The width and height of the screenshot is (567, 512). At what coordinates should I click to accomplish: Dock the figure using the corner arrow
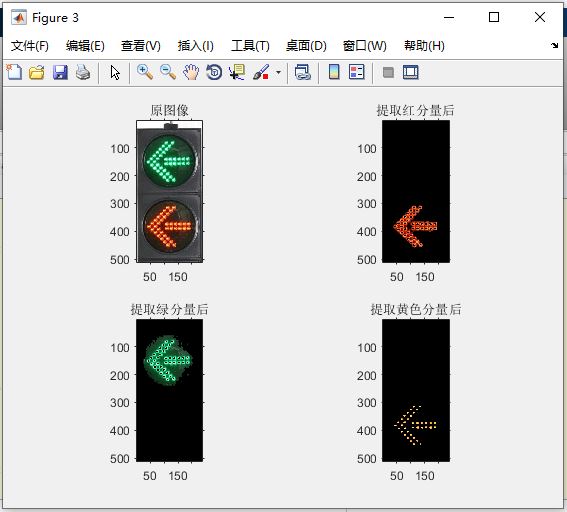pos(554,46)
